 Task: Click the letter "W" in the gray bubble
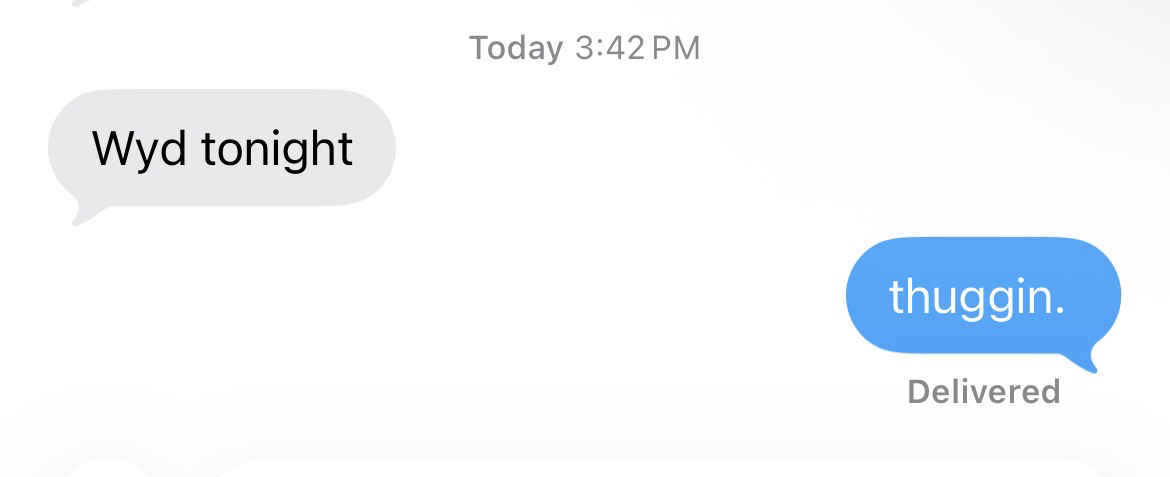click(113, 147)
